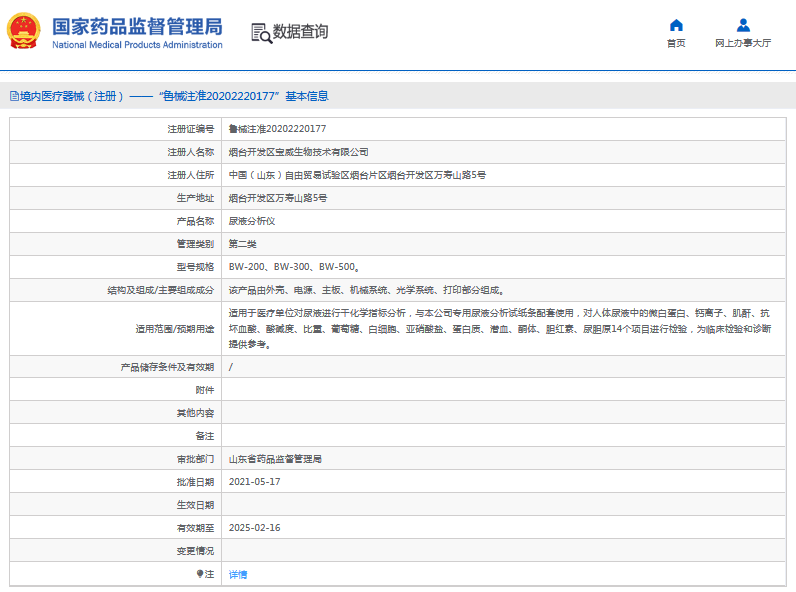Click the intended use paragraph 适用于医疗单位
This screenshot has width=796, height=592.
tap(500, 328)
